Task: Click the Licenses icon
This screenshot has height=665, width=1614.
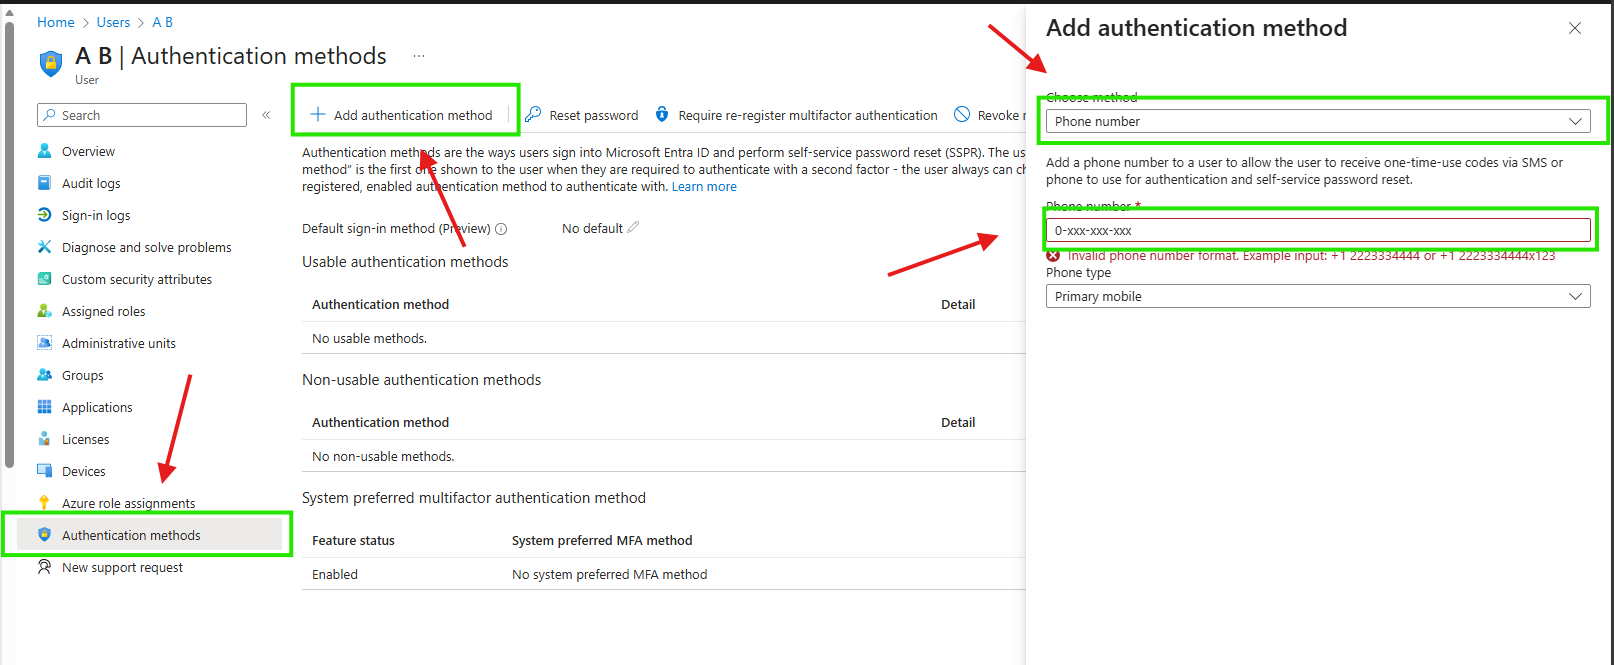Action: (x=44, y=439)
